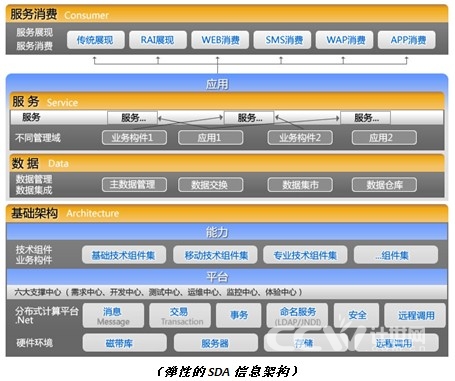Click the 业务构件2 box
The height and width of the screenshot is (381, 455).
coord(300,138)
